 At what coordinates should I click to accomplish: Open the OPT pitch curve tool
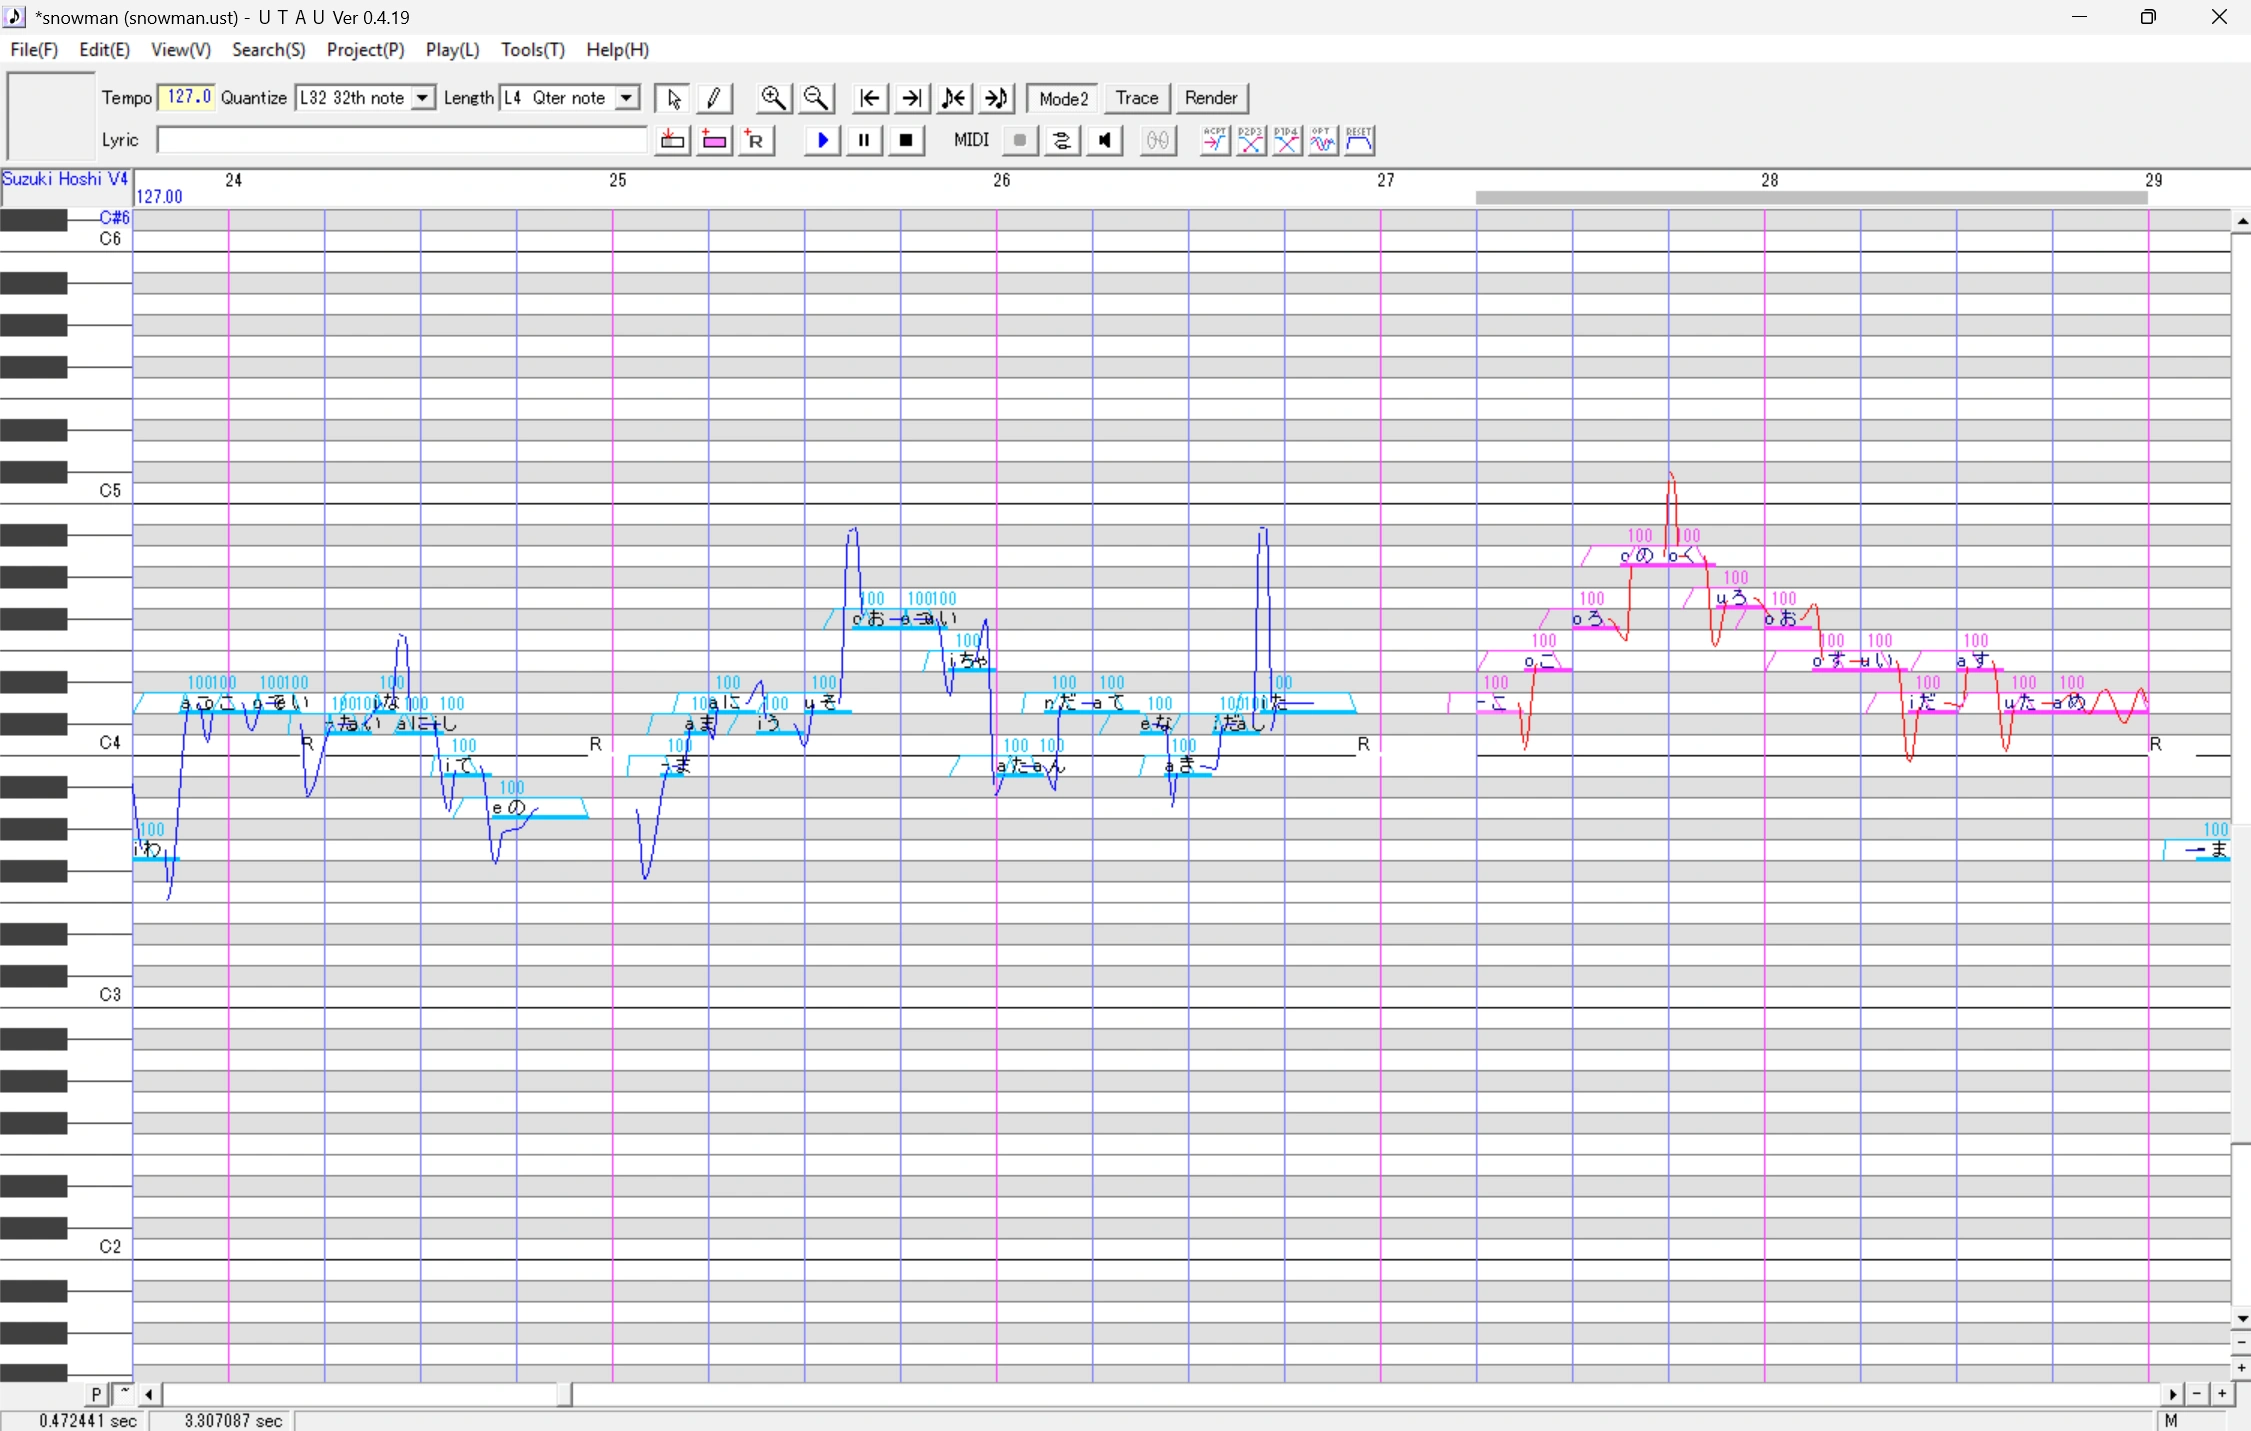1322,141
